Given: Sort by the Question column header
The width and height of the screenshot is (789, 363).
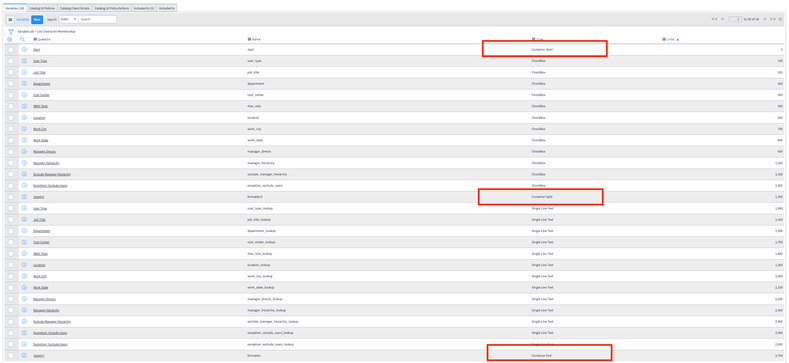Looking at the screenshot, I should coord(44,39).
